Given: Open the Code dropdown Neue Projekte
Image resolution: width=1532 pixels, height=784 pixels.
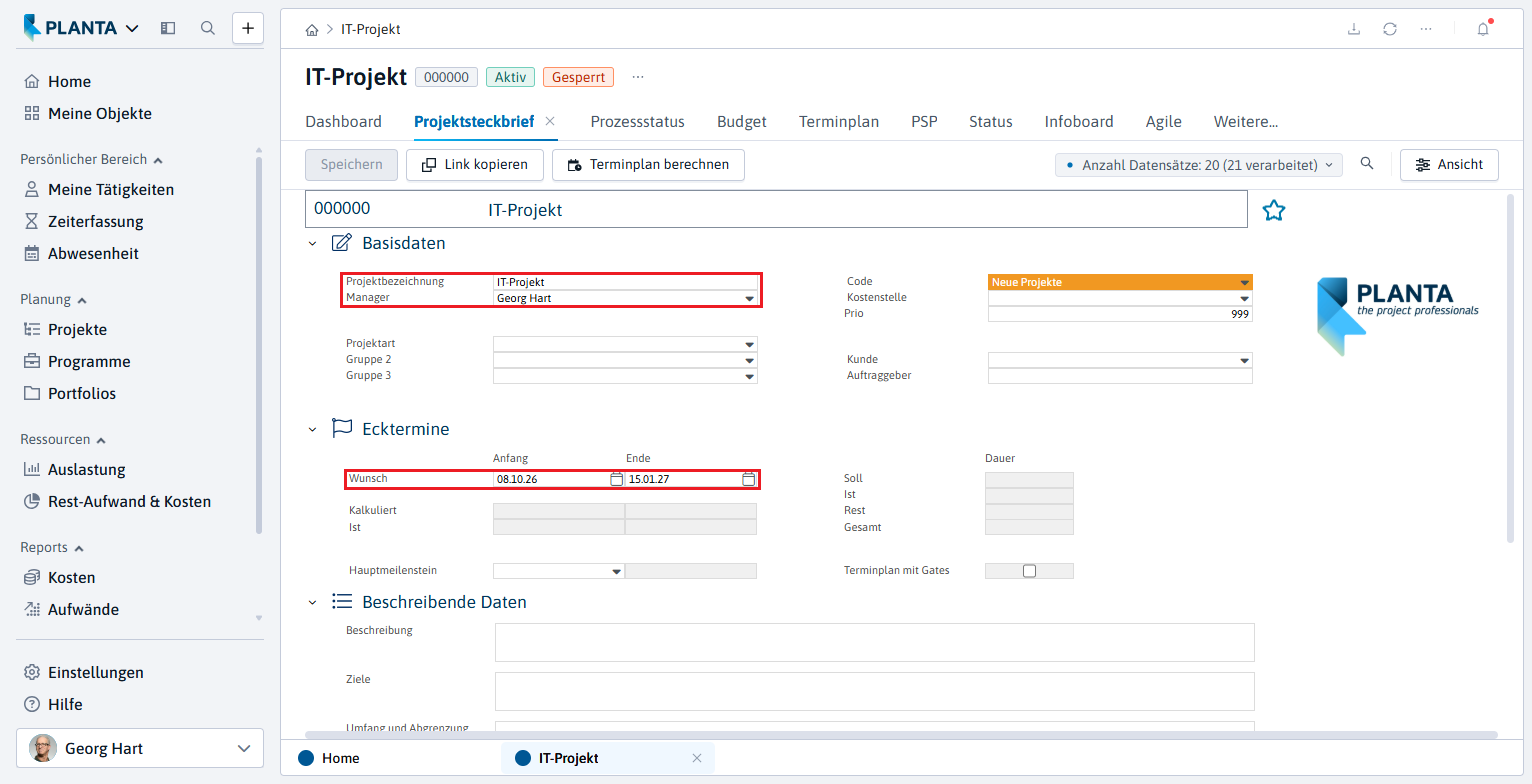Looking at the screenshot, I should point(1244,283).
